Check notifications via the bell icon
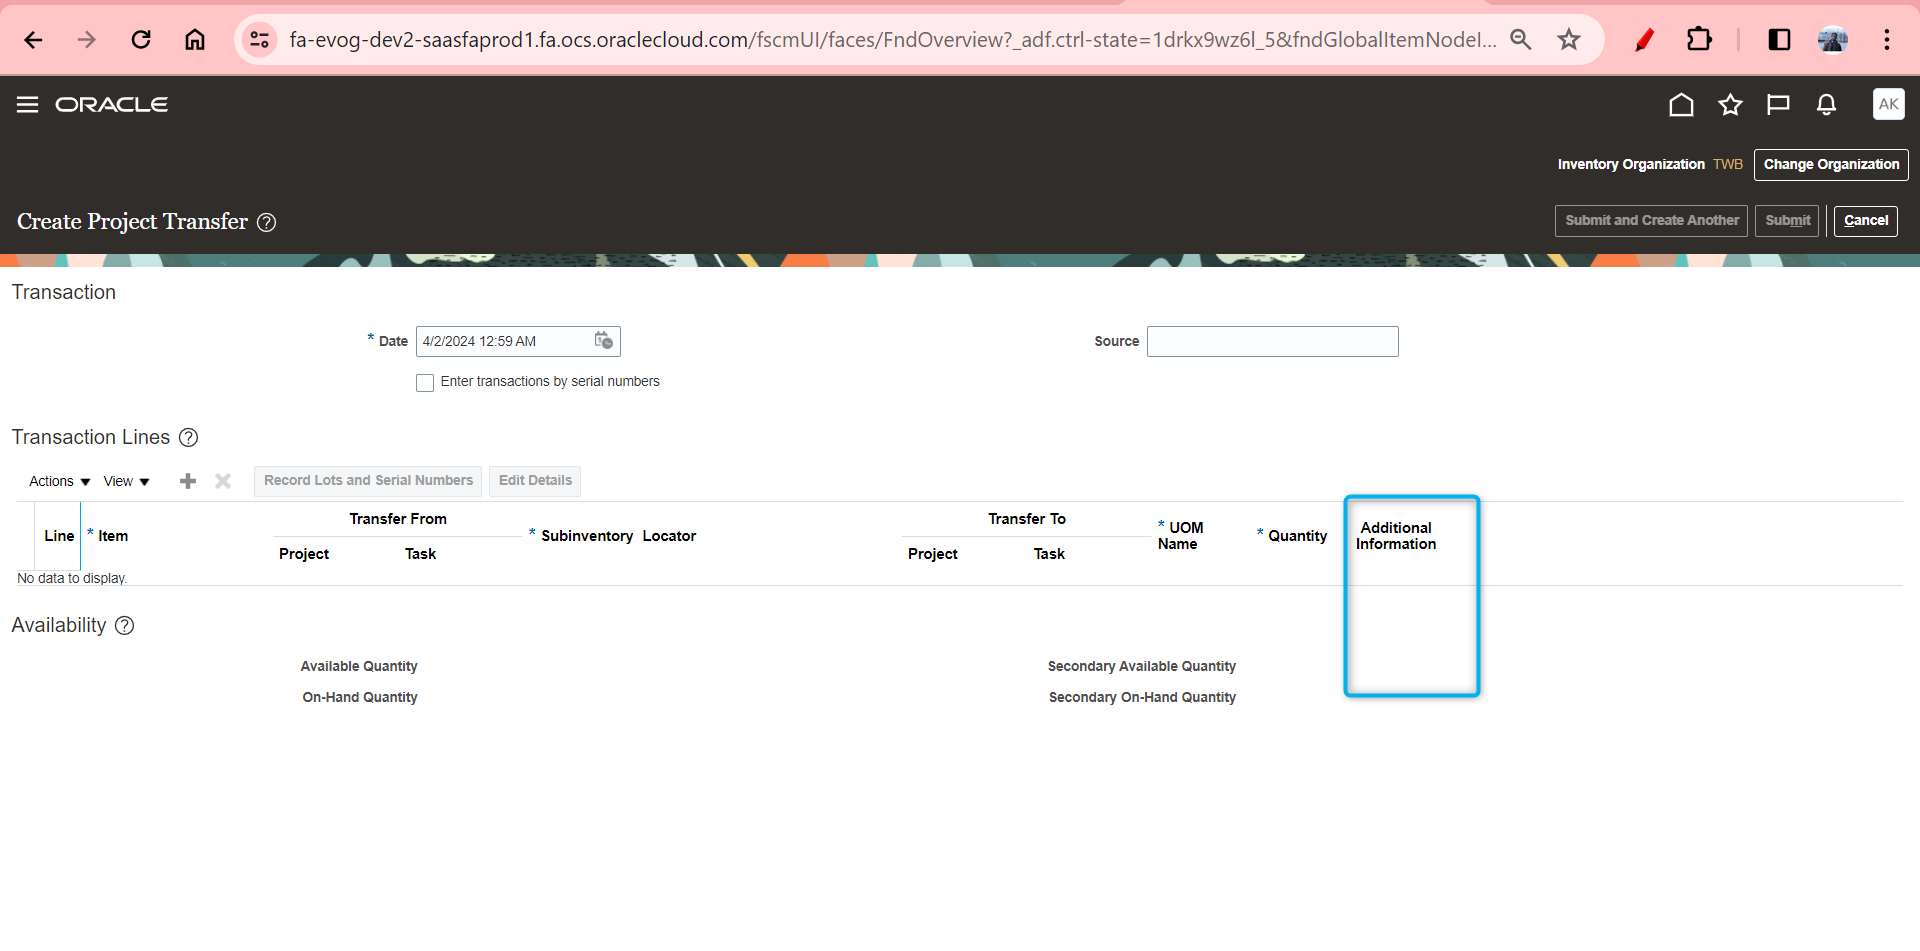 click(1826, 104)
